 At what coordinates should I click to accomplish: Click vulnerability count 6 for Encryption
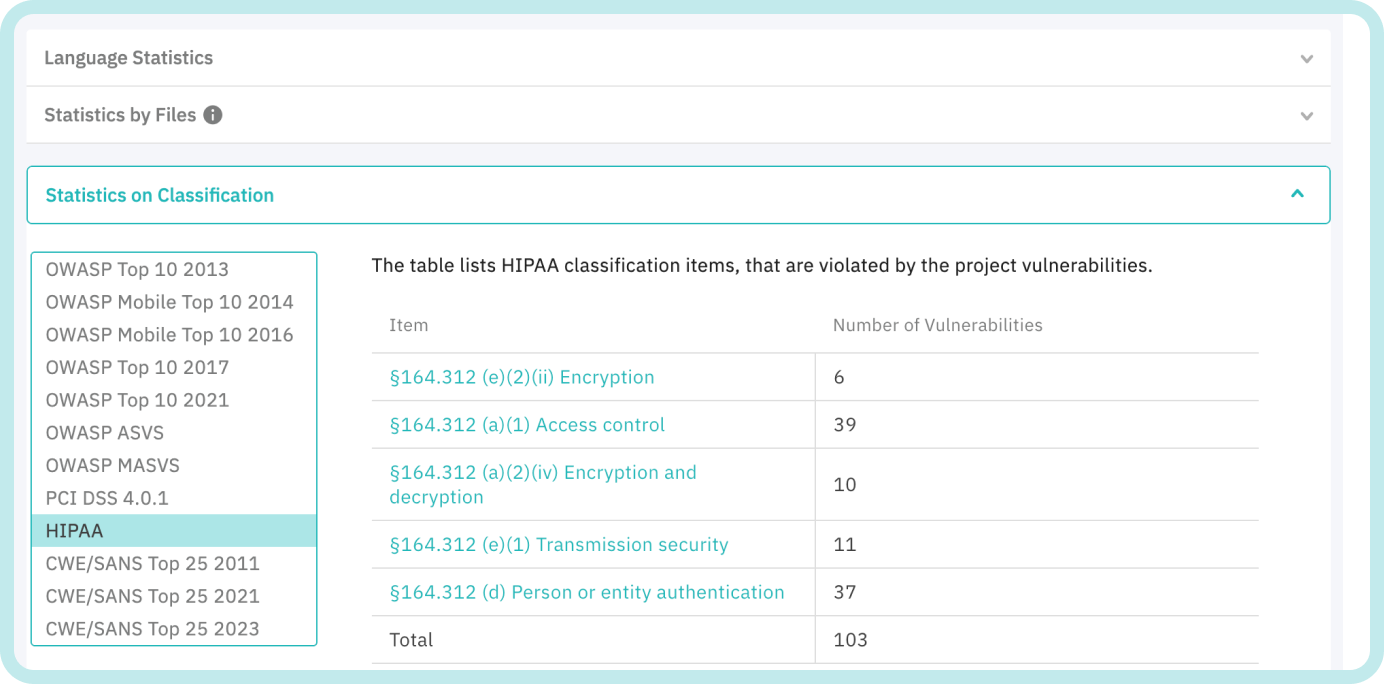coord(839,377)
